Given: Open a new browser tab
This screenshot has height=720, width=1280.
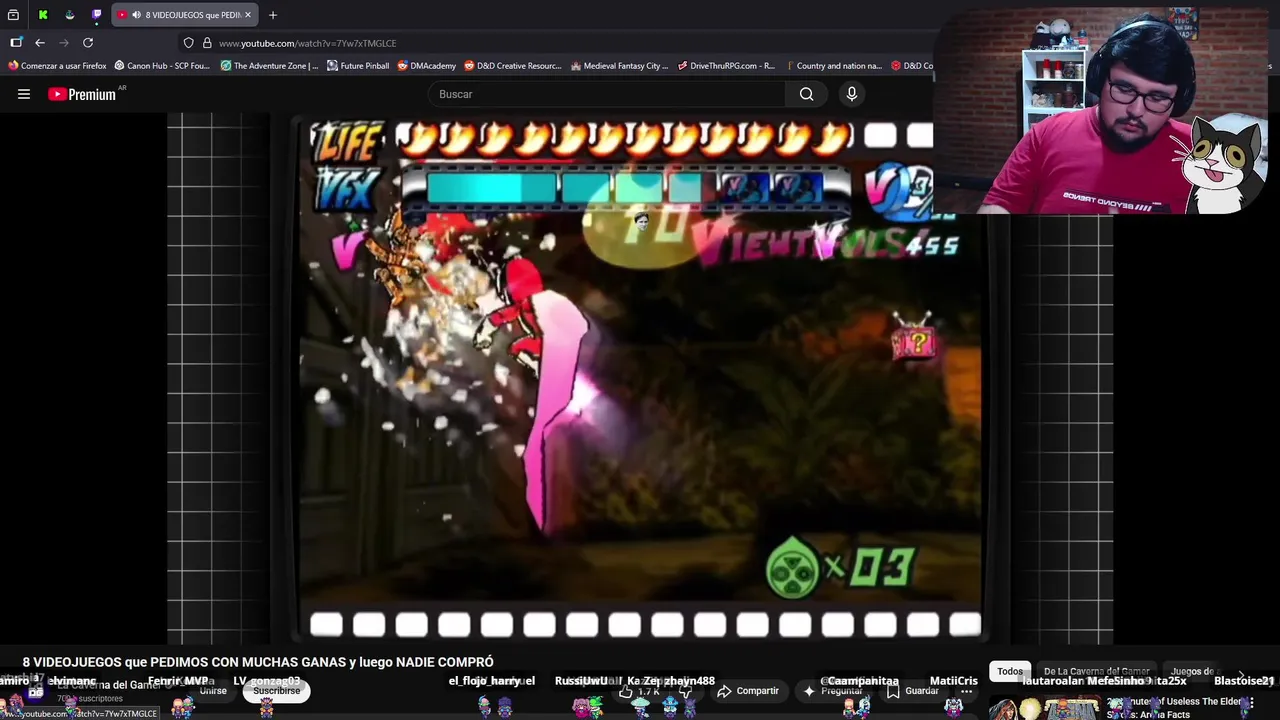Looking at the screenshot, I should point(273,15).
